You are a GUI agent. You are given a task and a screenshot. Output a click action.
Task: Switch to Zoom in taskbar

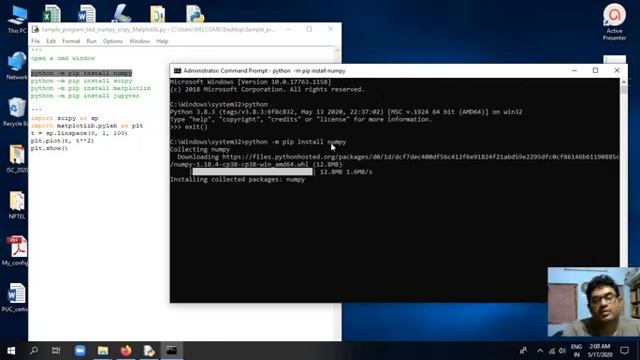pos(80,351)
